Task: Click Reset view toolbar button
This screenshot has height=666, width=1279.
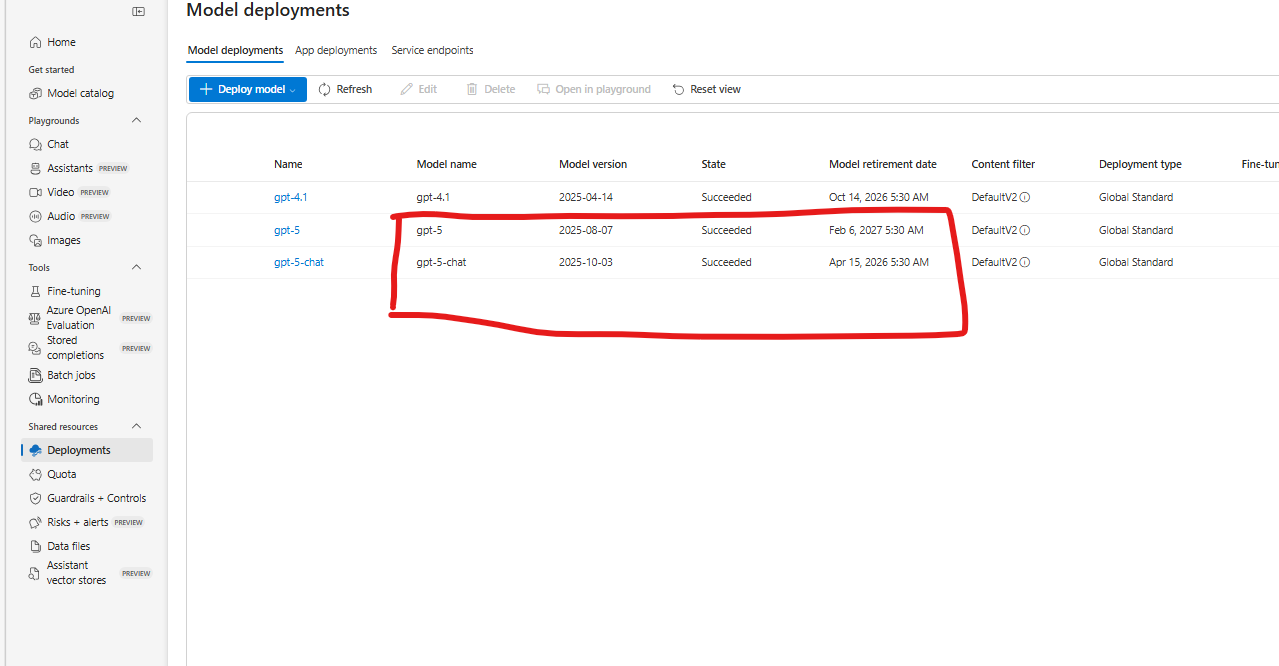Action: [707, 89]
